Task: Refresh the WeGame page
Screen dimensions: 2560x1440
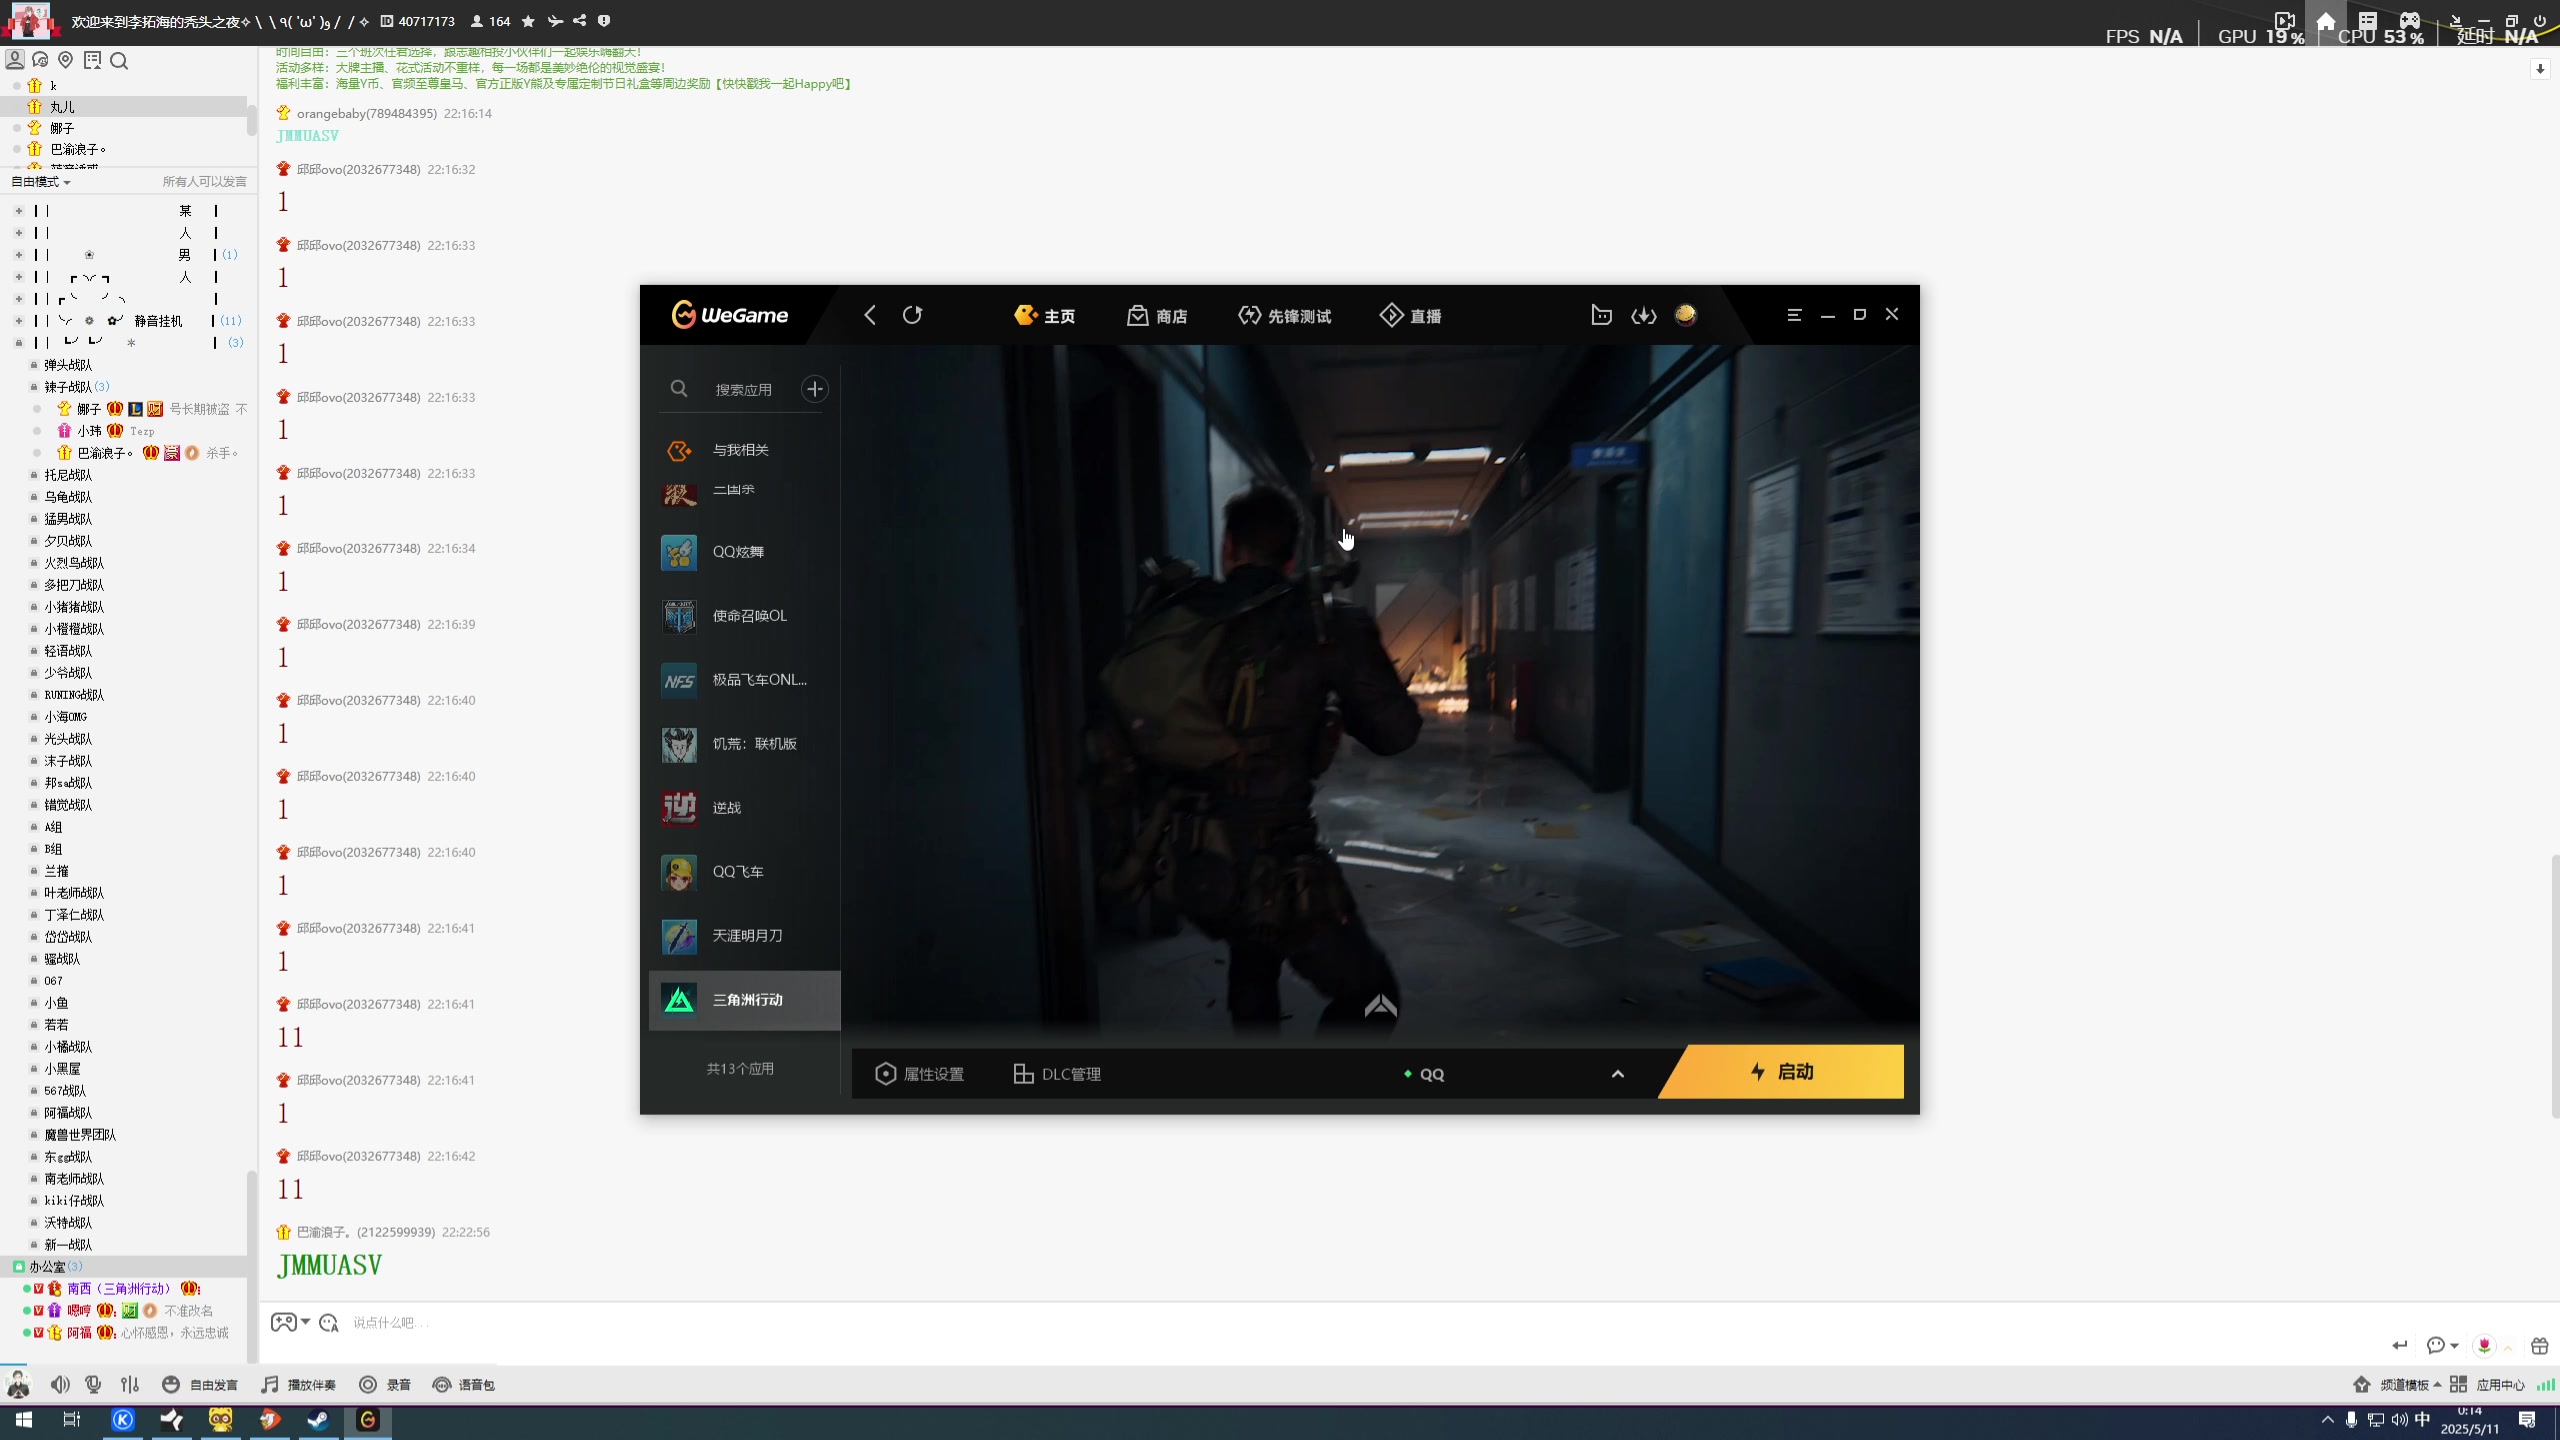Action: pos(912,315)
